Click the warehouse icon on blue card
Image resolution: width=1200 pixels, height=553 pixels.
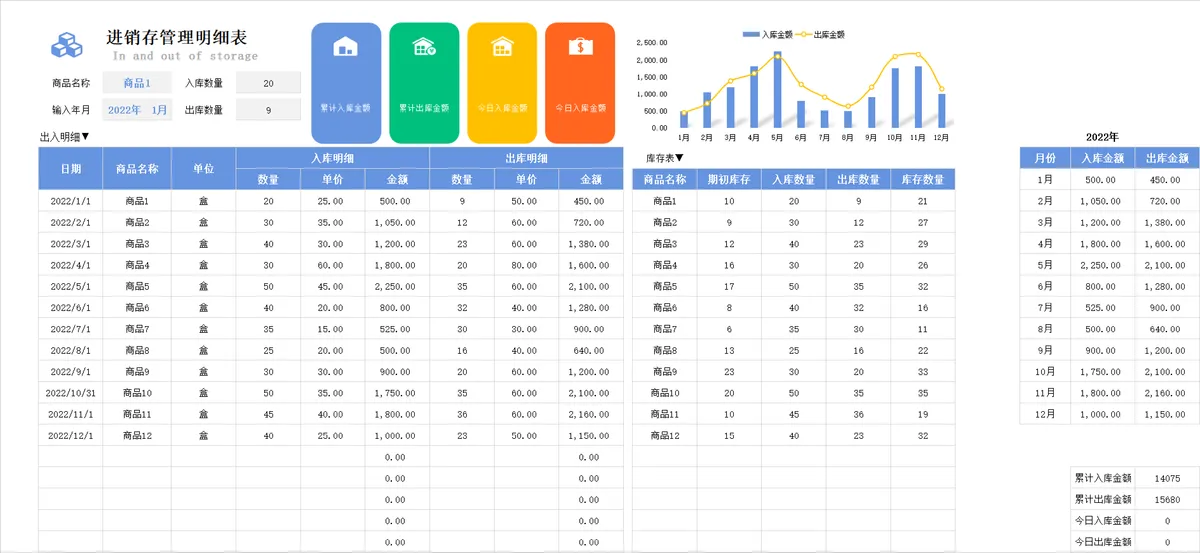(x=345, y=46)
